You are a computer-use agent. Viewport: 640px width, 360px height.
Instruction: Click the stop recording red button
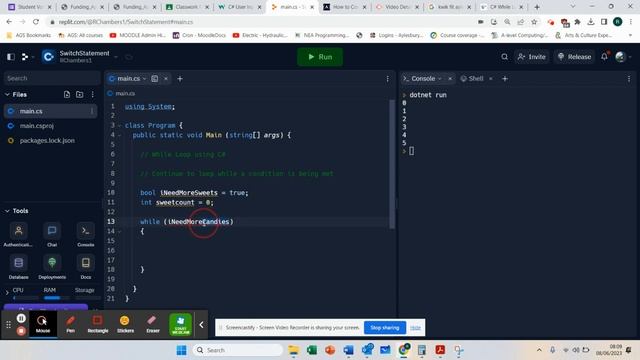pos(21,331)
